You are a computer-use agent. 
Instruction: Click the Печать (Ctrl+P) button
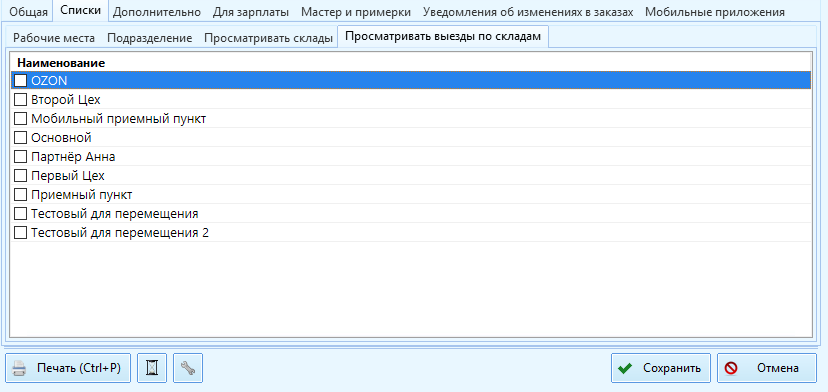click(68, 368)
